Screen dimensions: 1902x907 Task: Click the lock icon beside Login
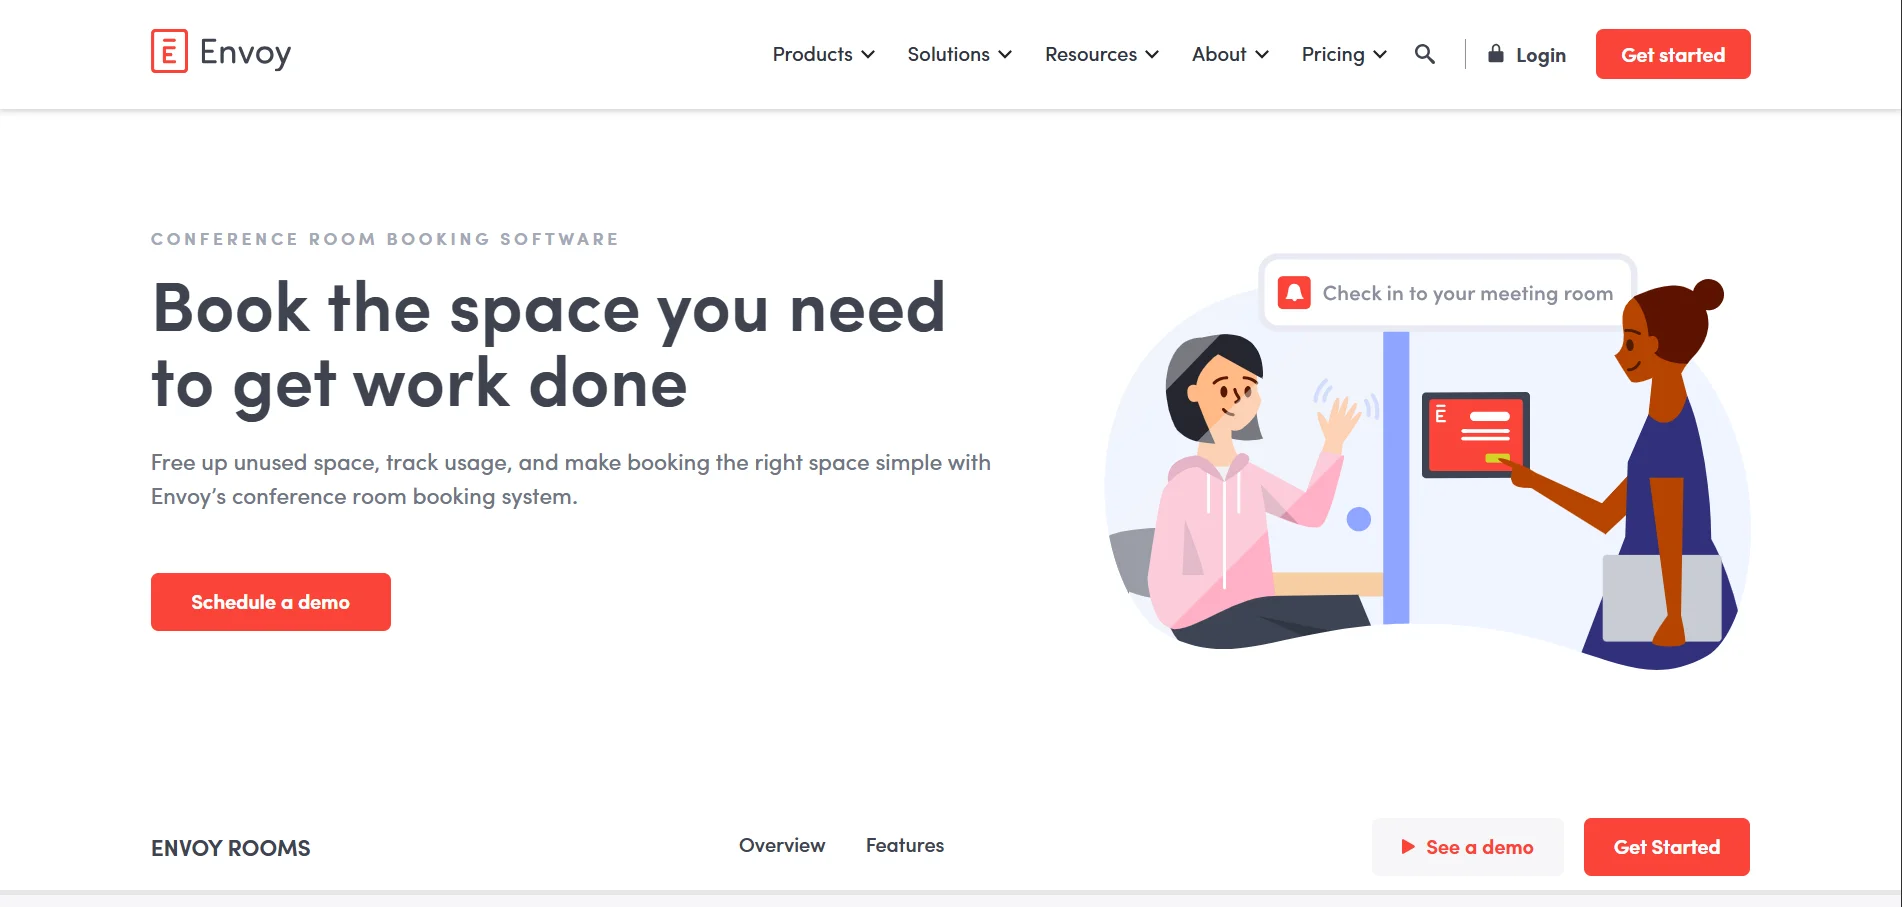[x=1496, y=53]
